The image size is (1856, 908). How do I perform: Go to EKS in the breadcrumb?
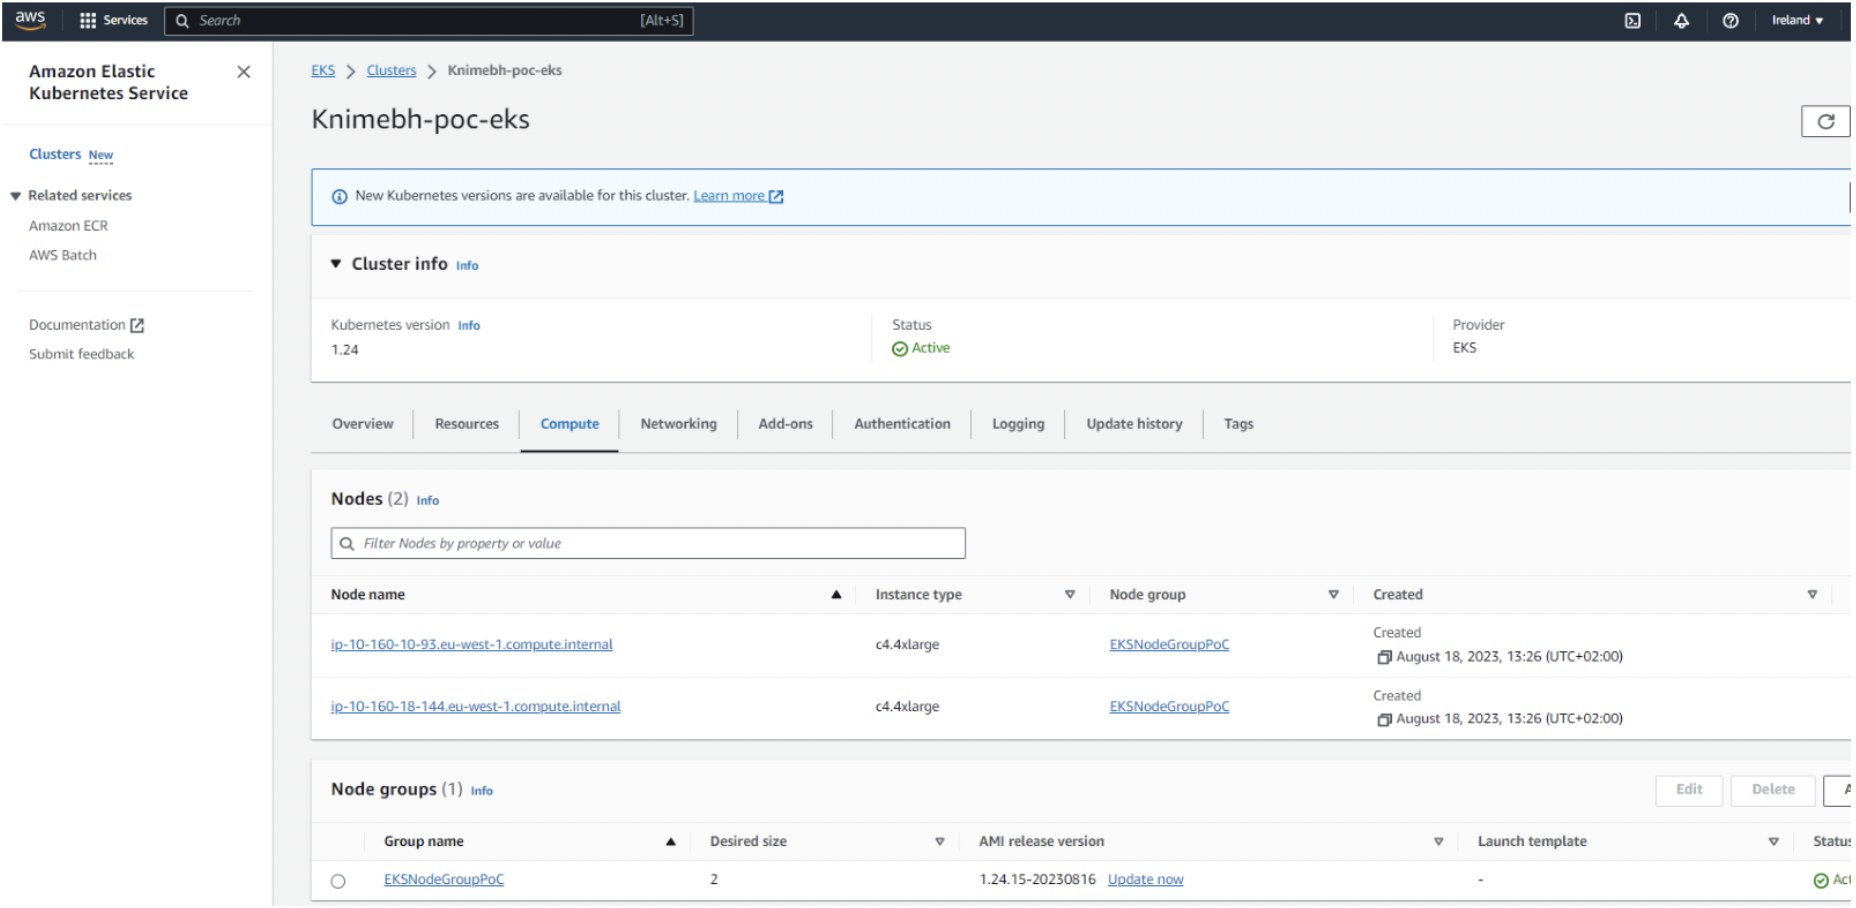pyautogui.click(x=323, y=71)
